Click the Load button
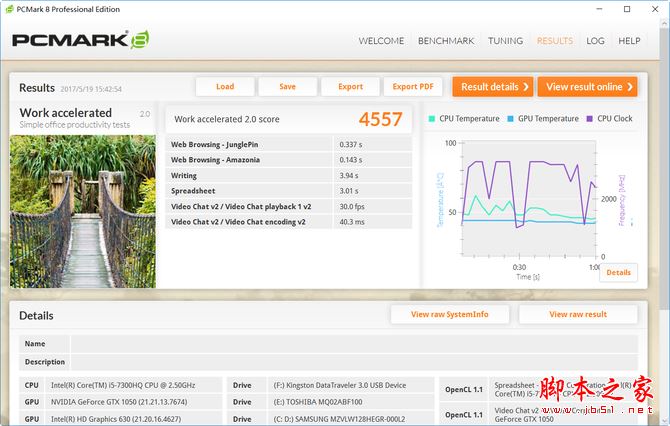 (225, 87)
